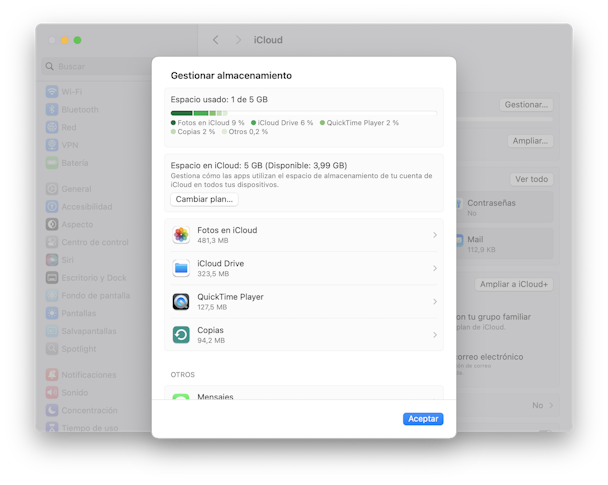Click the 127,5 MB size text

tap(212, 307)
